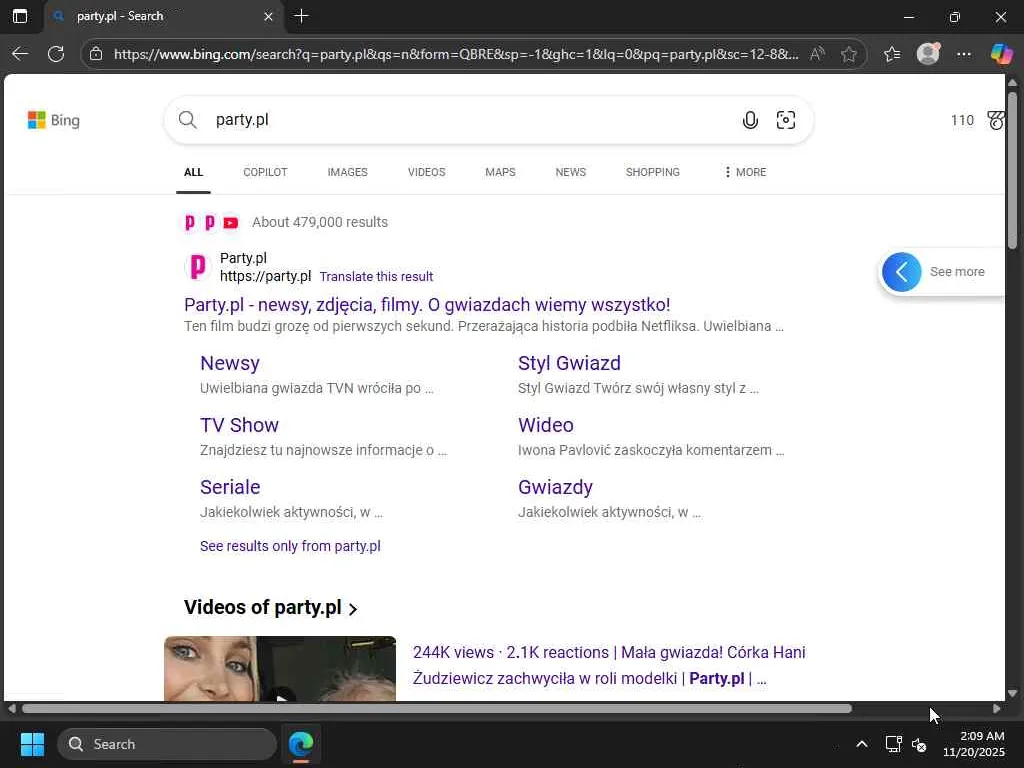The width and height of the screenshot is (1024, 768).
Task: Open visual search camera icon
Action: [786, 120]
